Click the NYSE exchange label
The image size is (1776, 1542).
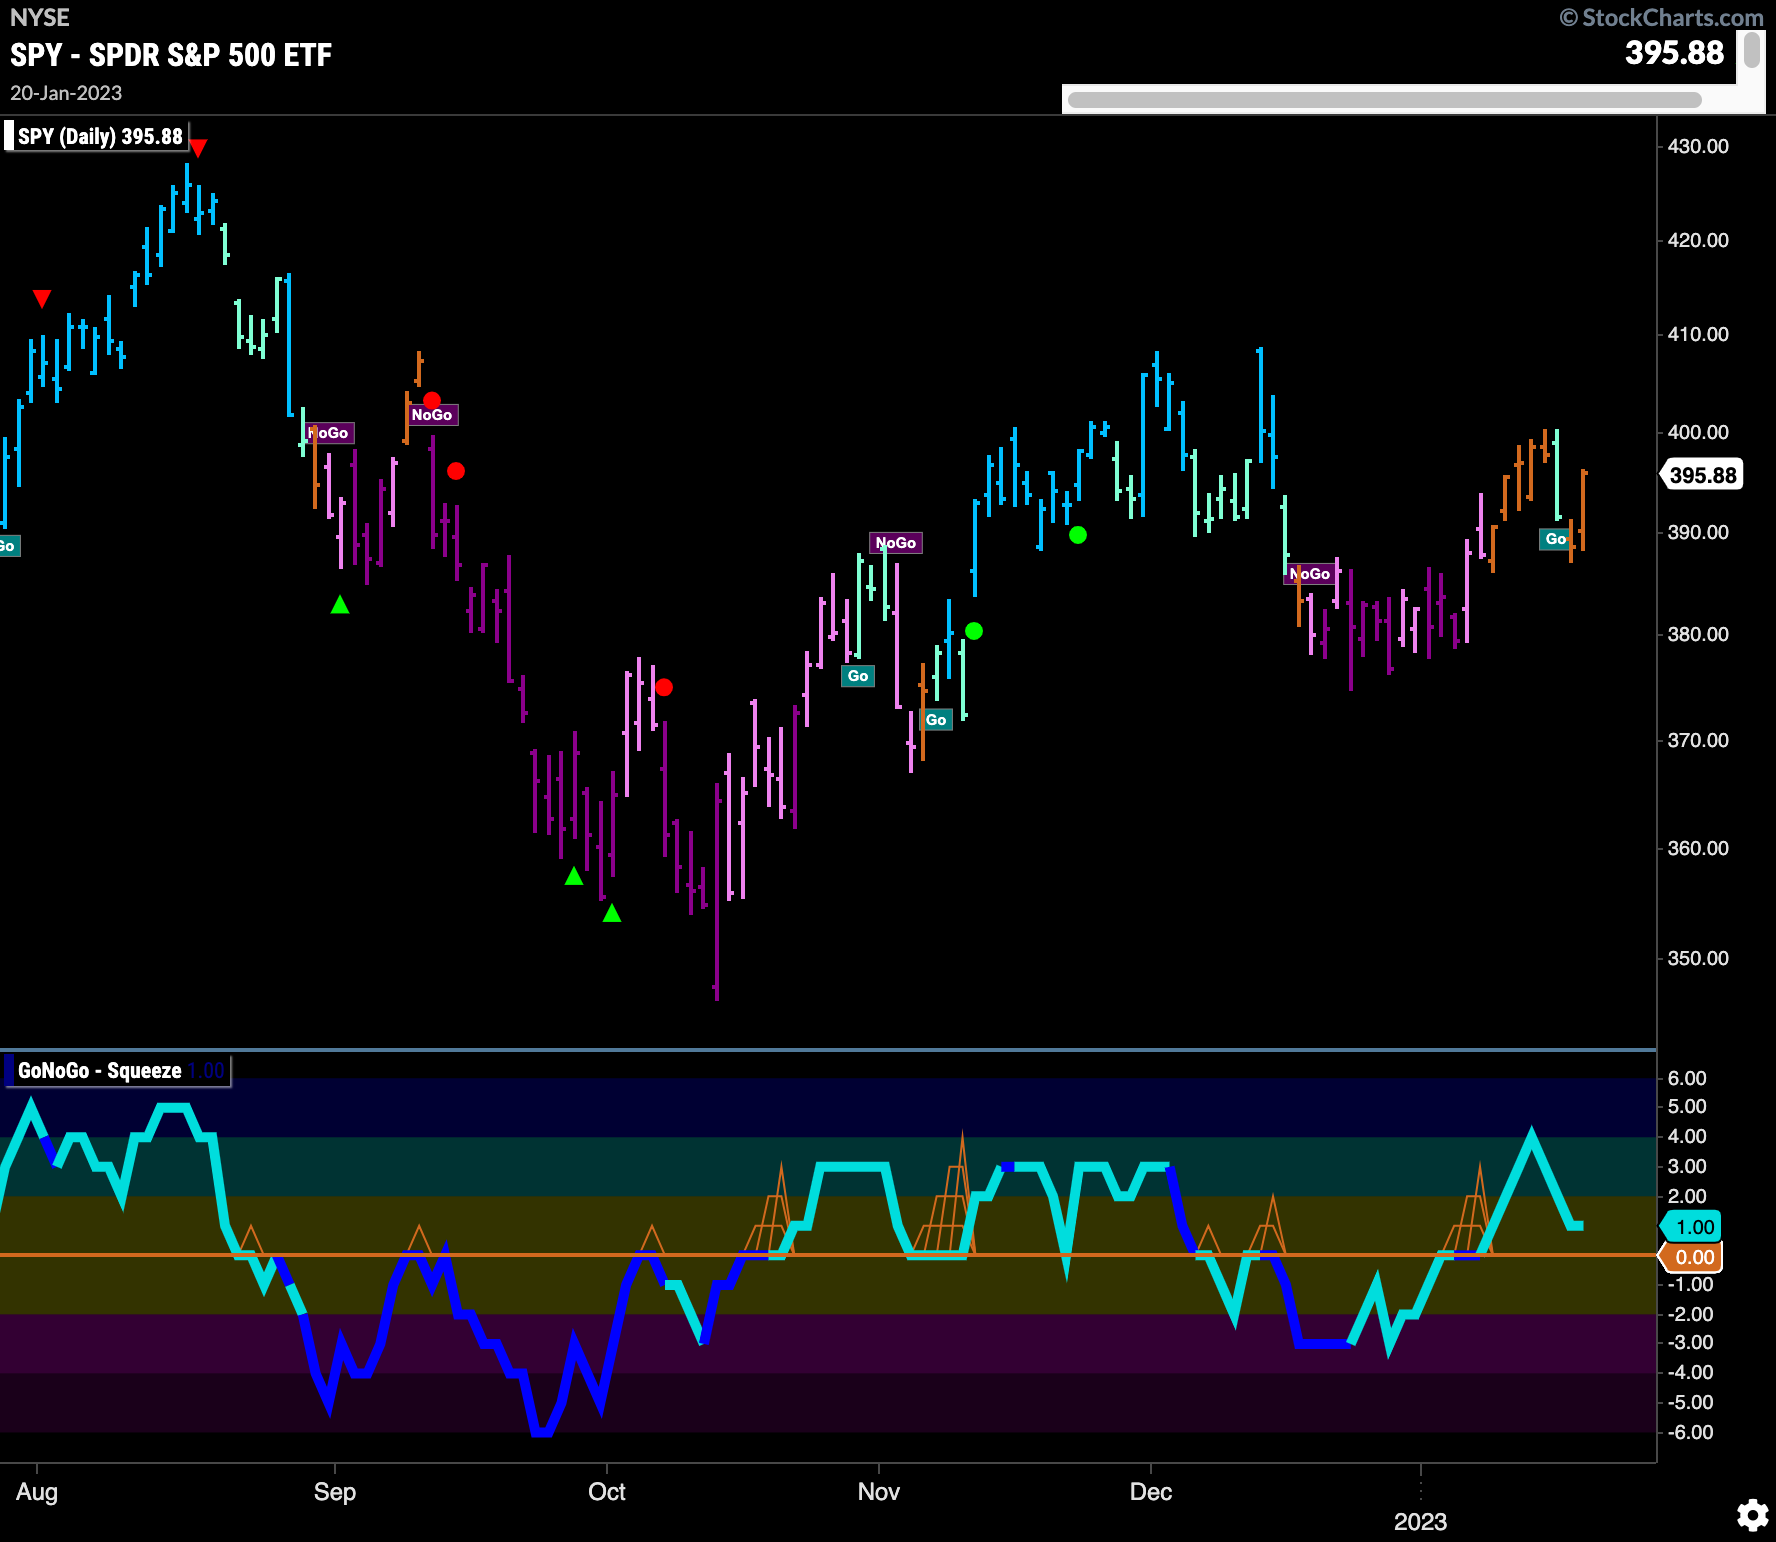pos(40,18)
